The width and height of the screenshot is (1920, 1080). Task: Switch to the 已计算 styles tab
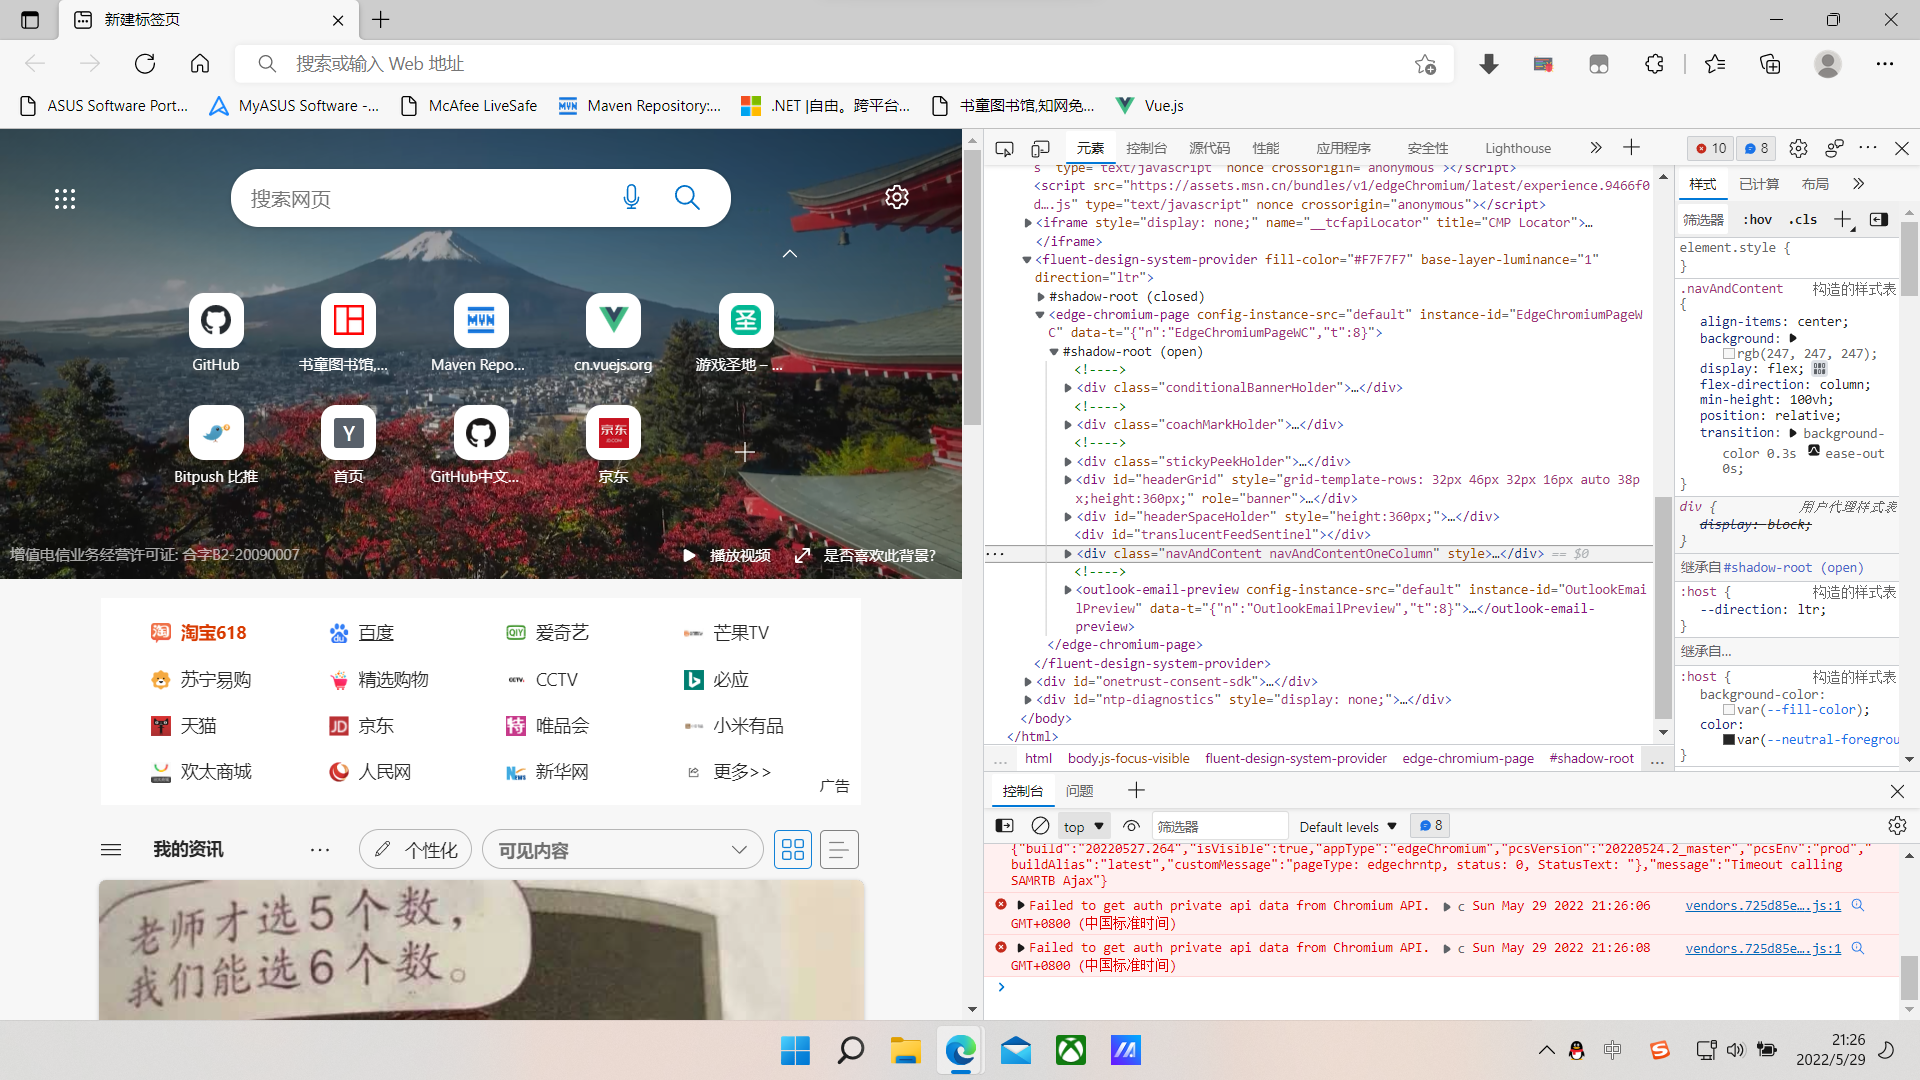tap(1759, 184)
